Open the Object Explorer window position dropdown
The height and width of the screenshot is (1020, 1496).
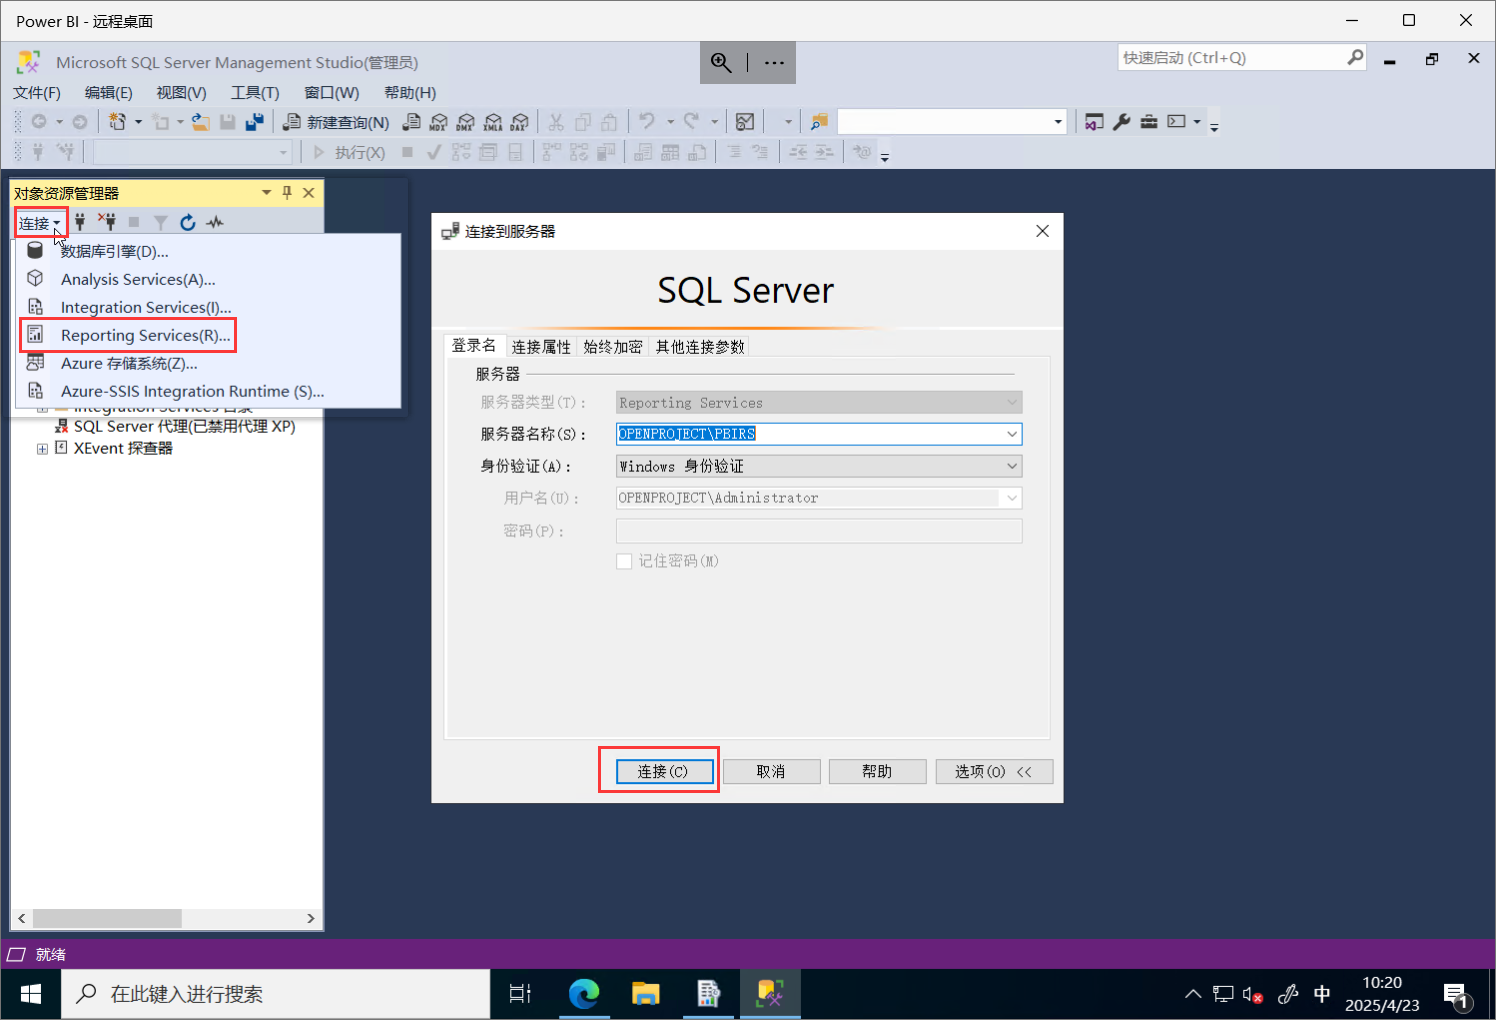pyautogui.click(x=266, y=192)
